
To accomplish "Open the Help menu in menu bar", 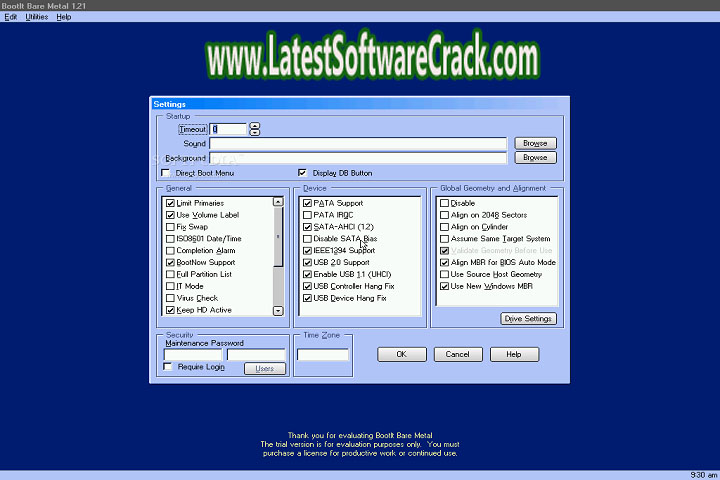I will 64,17.
